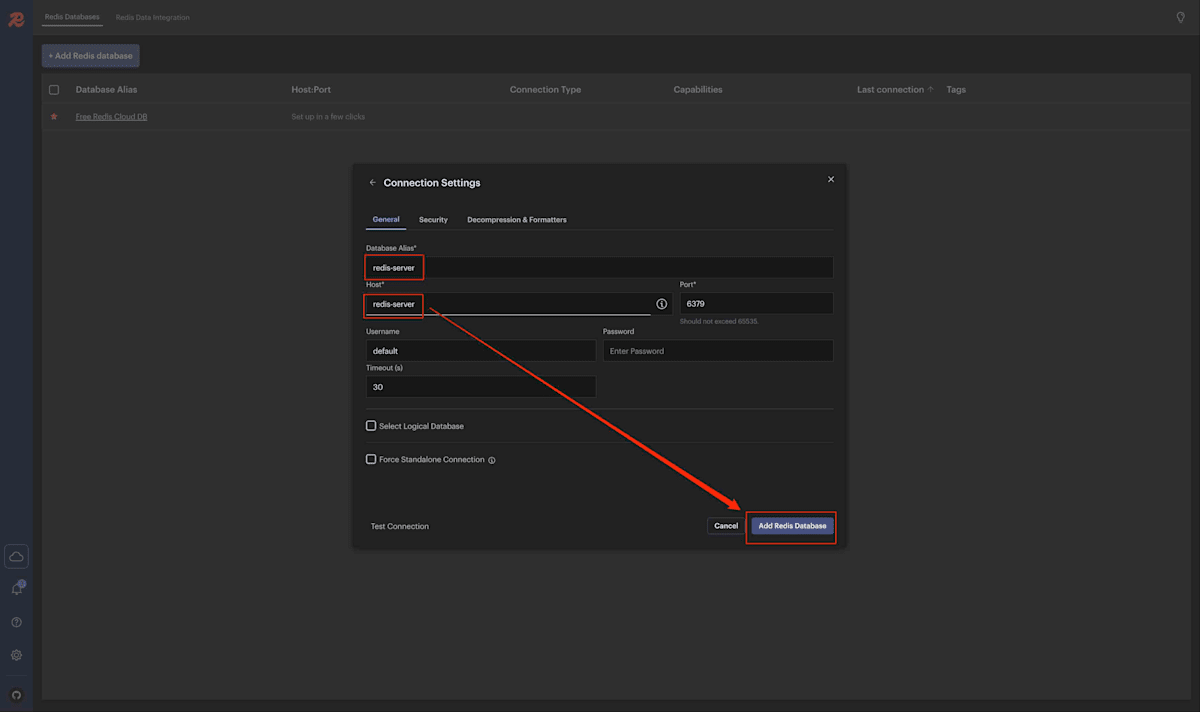Click the 'Set up in a few clicks' text
1200x712 pixels.
328,117
